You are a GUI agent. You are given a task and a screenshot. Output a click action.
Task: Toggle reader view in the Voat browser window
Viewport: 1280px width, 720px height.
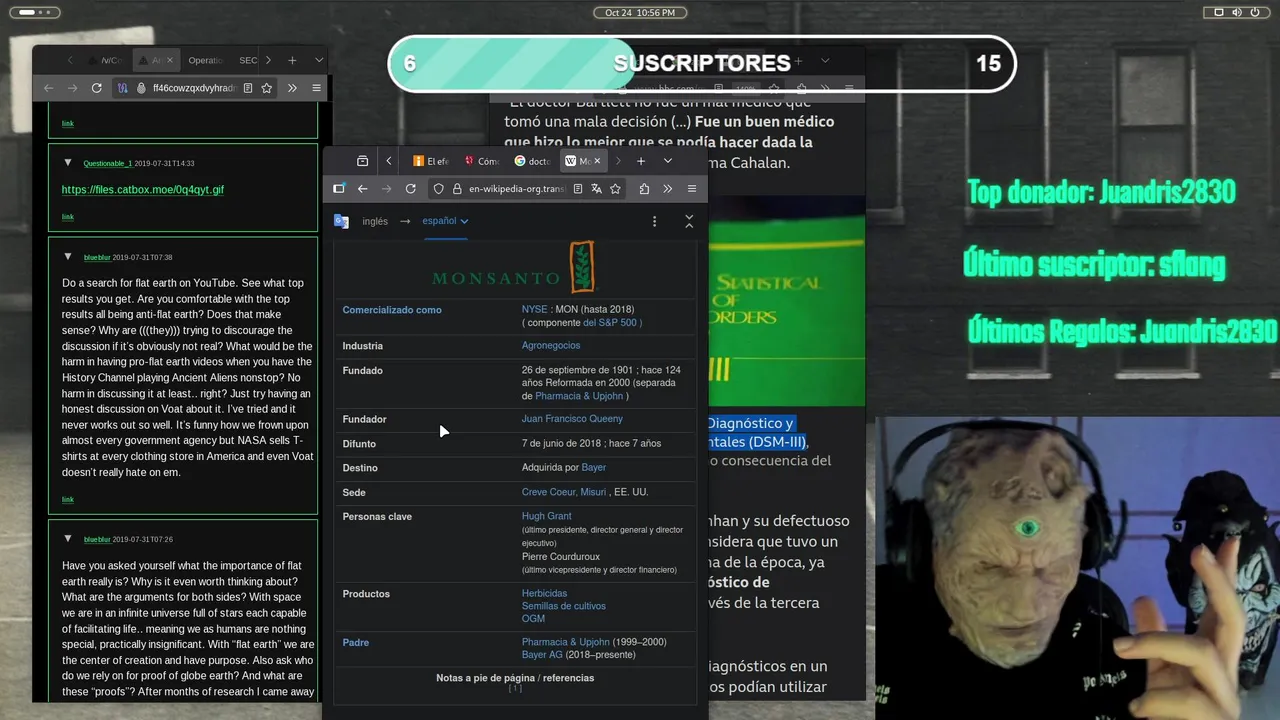(x=248, y=88)
